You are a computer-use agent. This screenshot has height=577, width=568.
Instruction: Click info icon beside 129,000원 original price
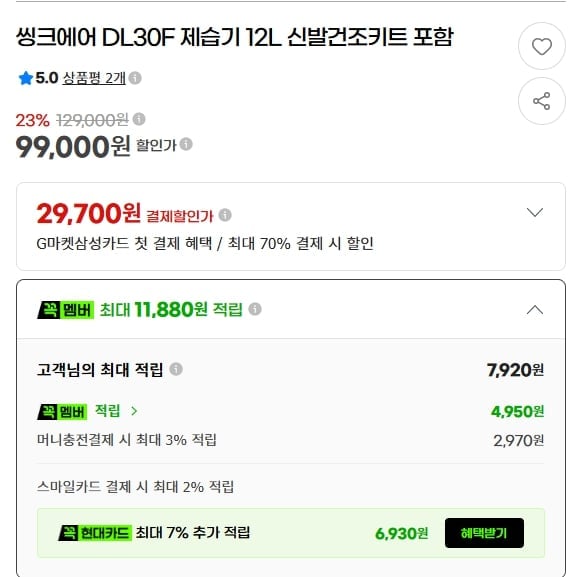click(139, 119)
